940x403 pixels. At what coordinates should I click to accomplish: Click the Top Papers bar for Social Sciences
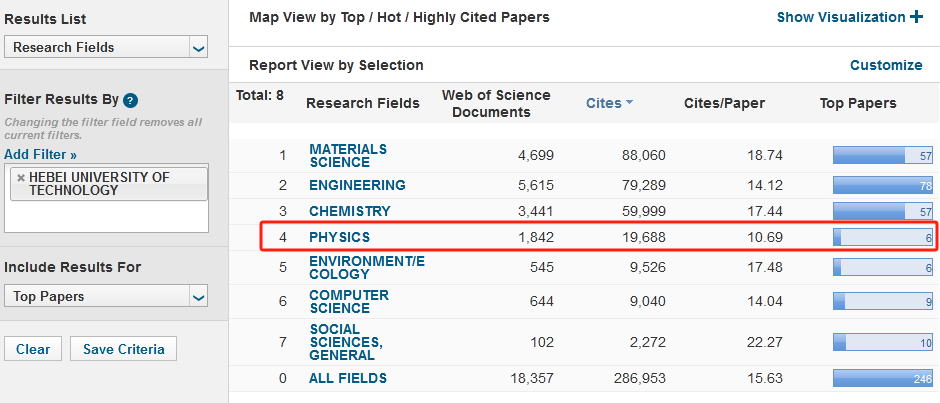(x=883, y=343)
